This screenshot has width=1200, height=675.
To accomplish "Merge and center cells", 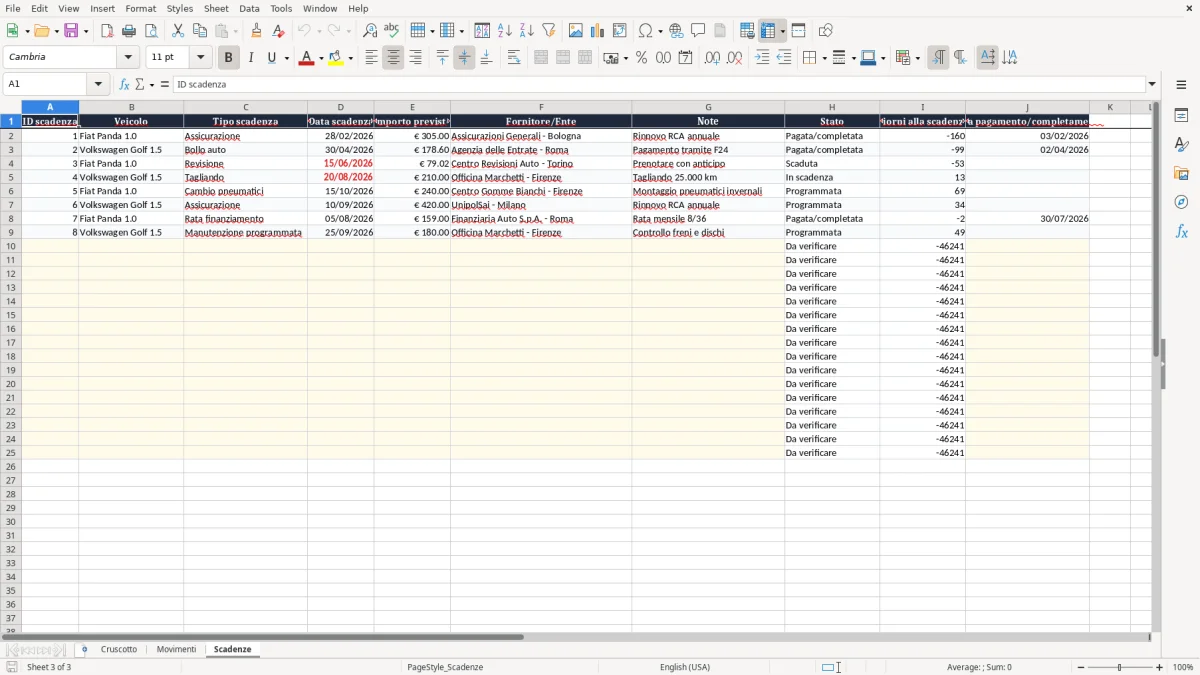I will pyautogui.click(x=541, y=58).
